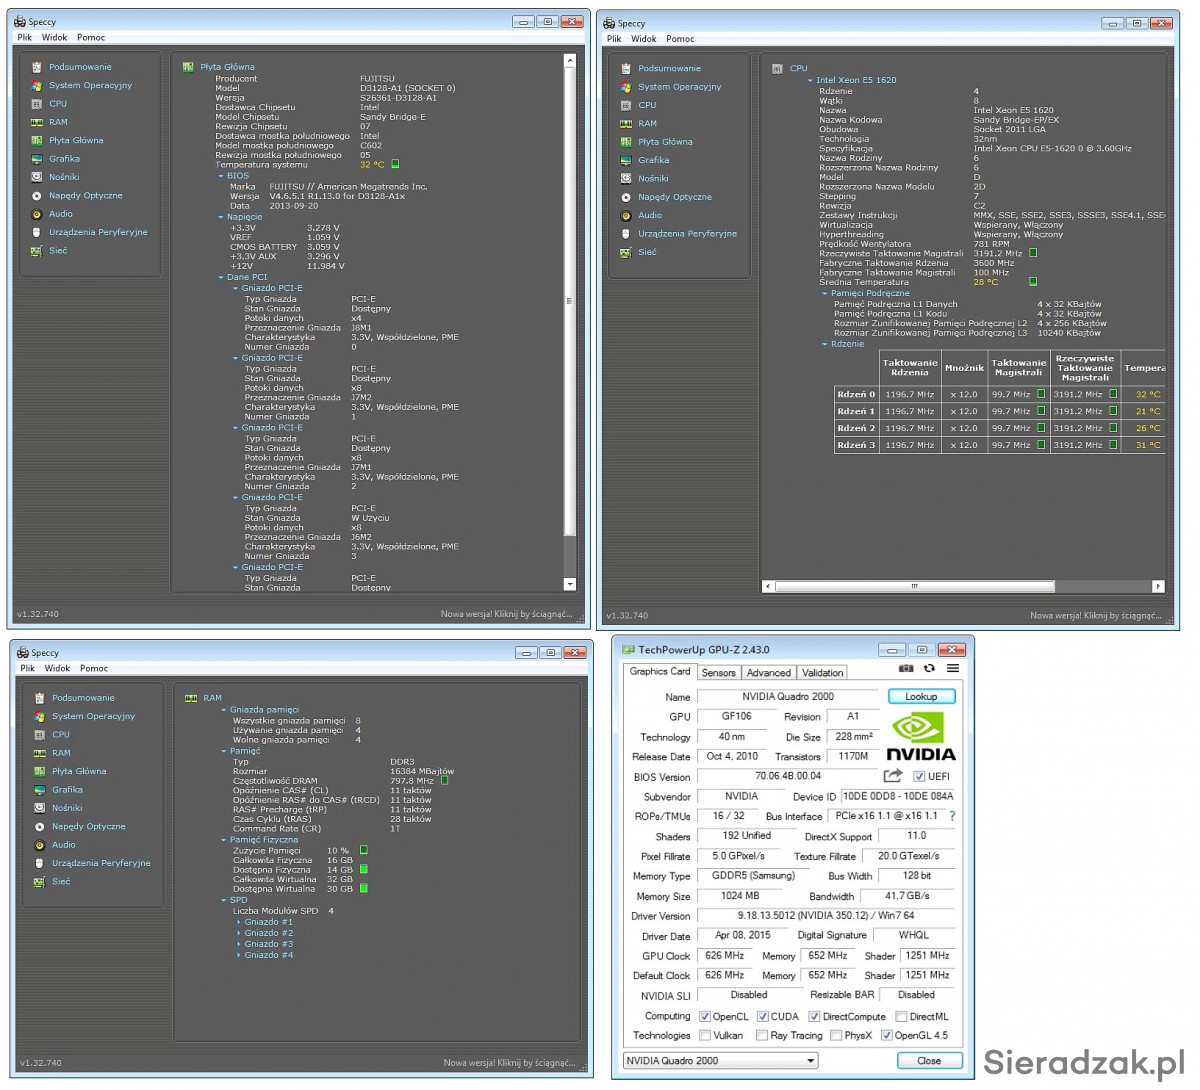The image size is (1200, 1090).
Task: Toggle the DirectCompute checkbox
Action: pyautogui.click(x=814, y=1016)
